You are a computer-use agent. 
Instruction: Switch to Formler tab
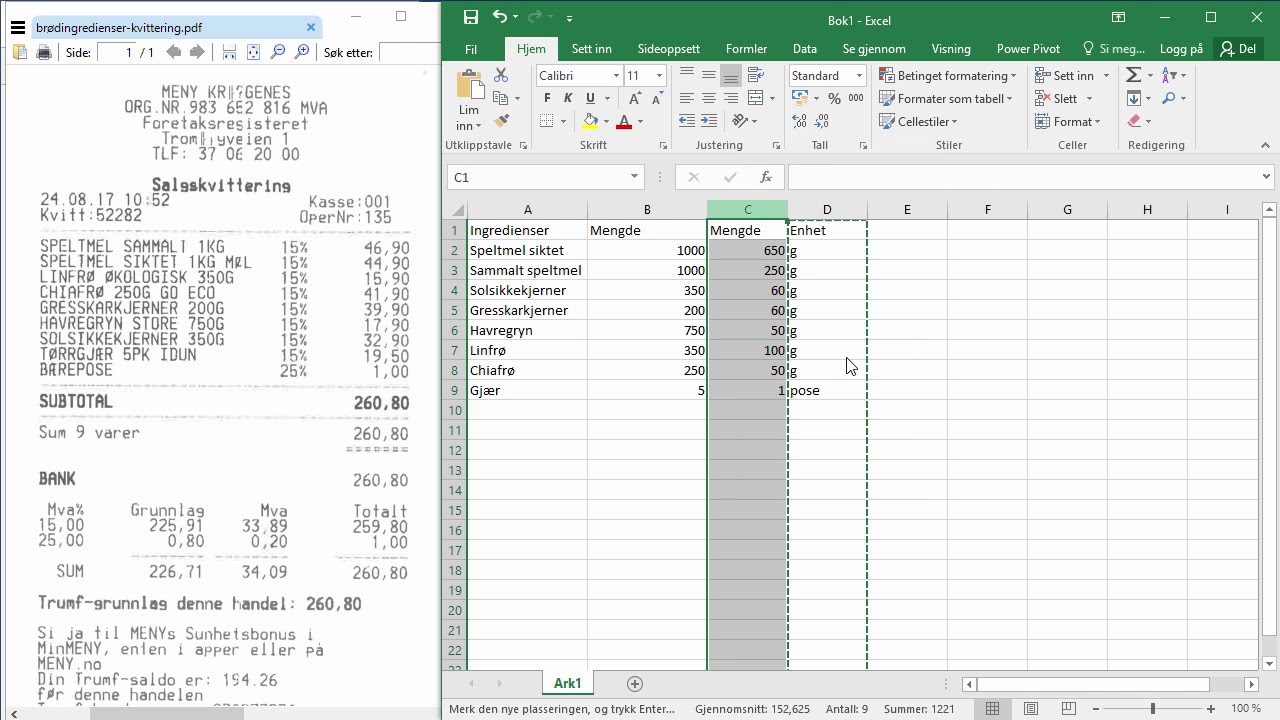(746, 49)
